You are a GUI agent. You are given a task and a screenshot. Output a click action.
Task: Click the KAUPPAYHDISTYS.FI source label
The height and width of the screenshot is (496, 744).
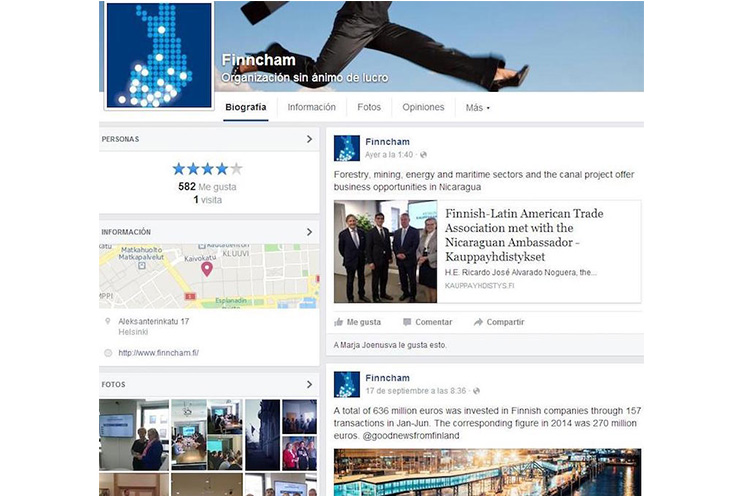[479, 286]
